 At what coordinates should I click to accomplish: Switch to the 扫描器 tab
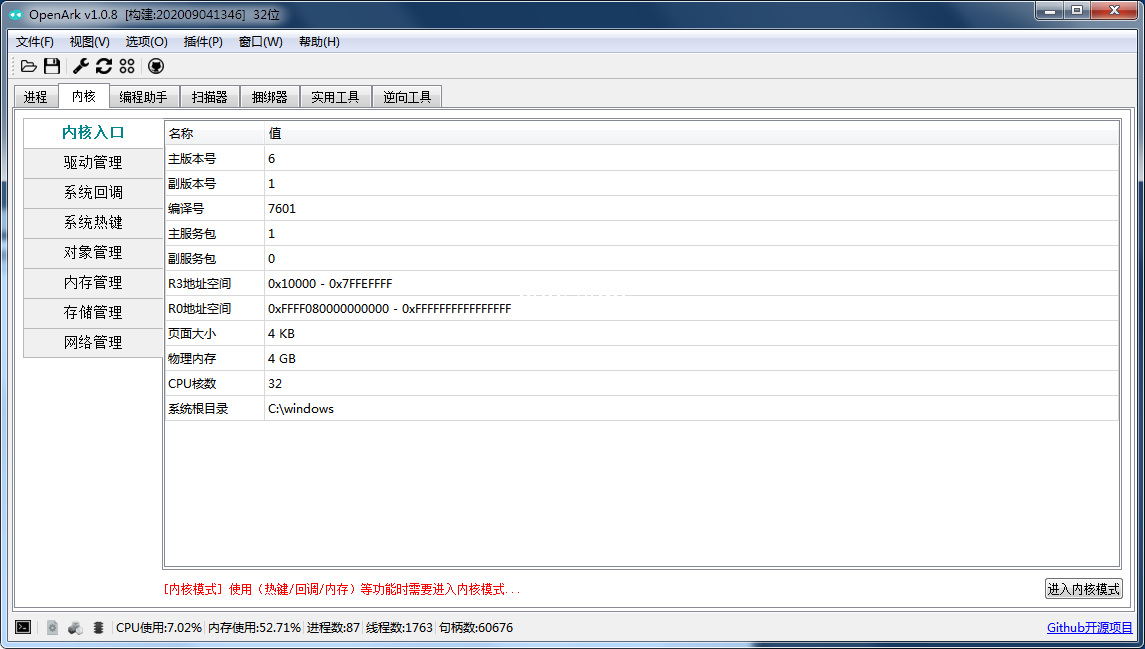[x=210, y=97]
